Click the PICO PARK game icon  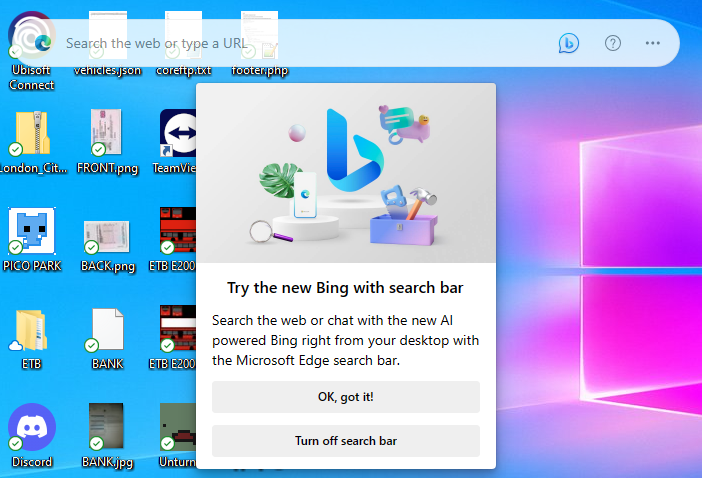point(31,231)
